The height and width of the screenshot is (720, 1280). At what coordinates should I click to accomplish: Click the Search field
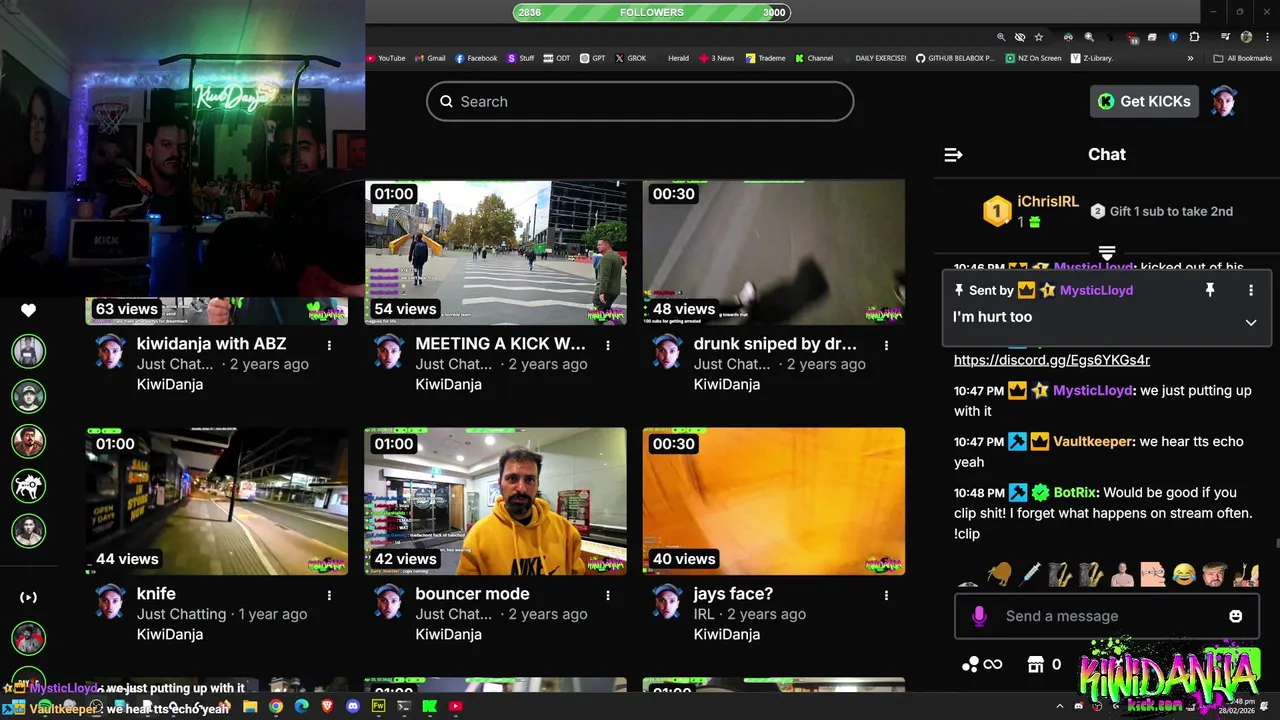coord(640,101)
